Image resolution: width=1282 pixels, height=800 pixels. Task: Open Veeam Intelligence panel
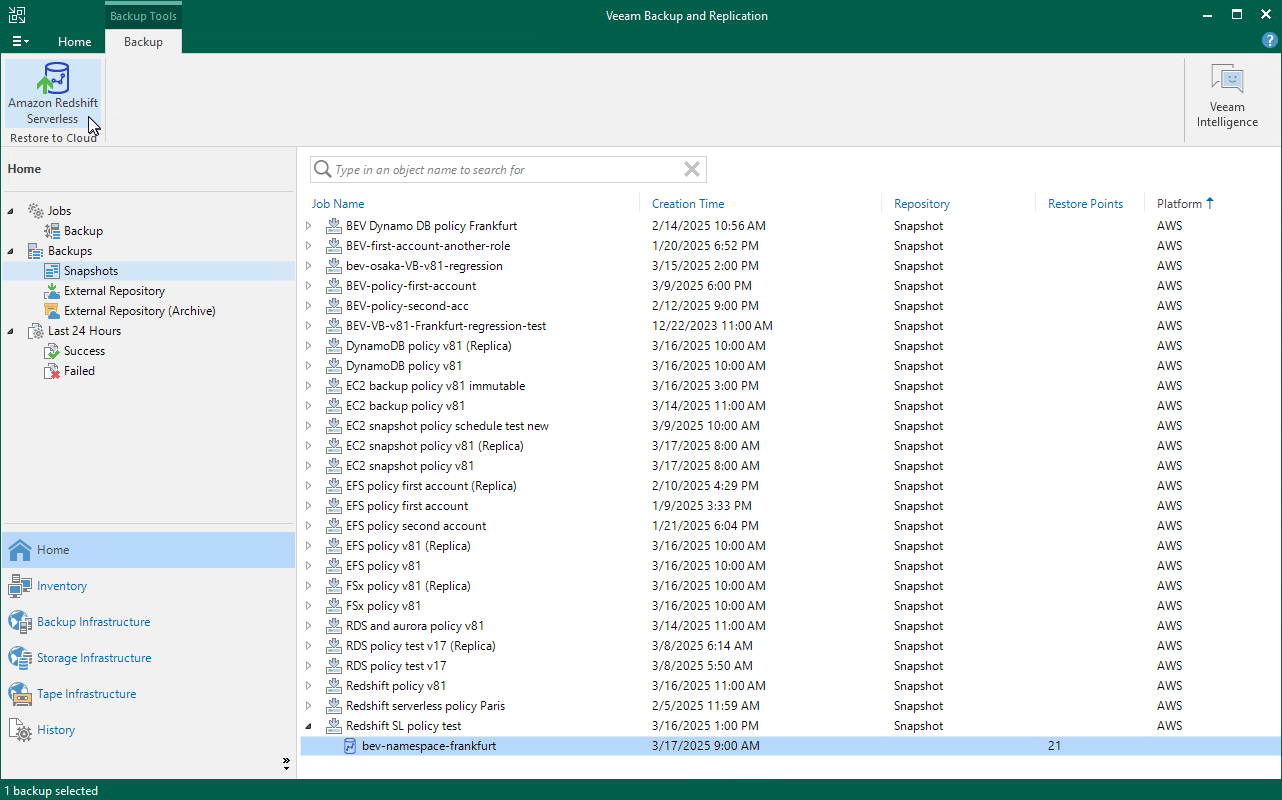click(1227, 96)
